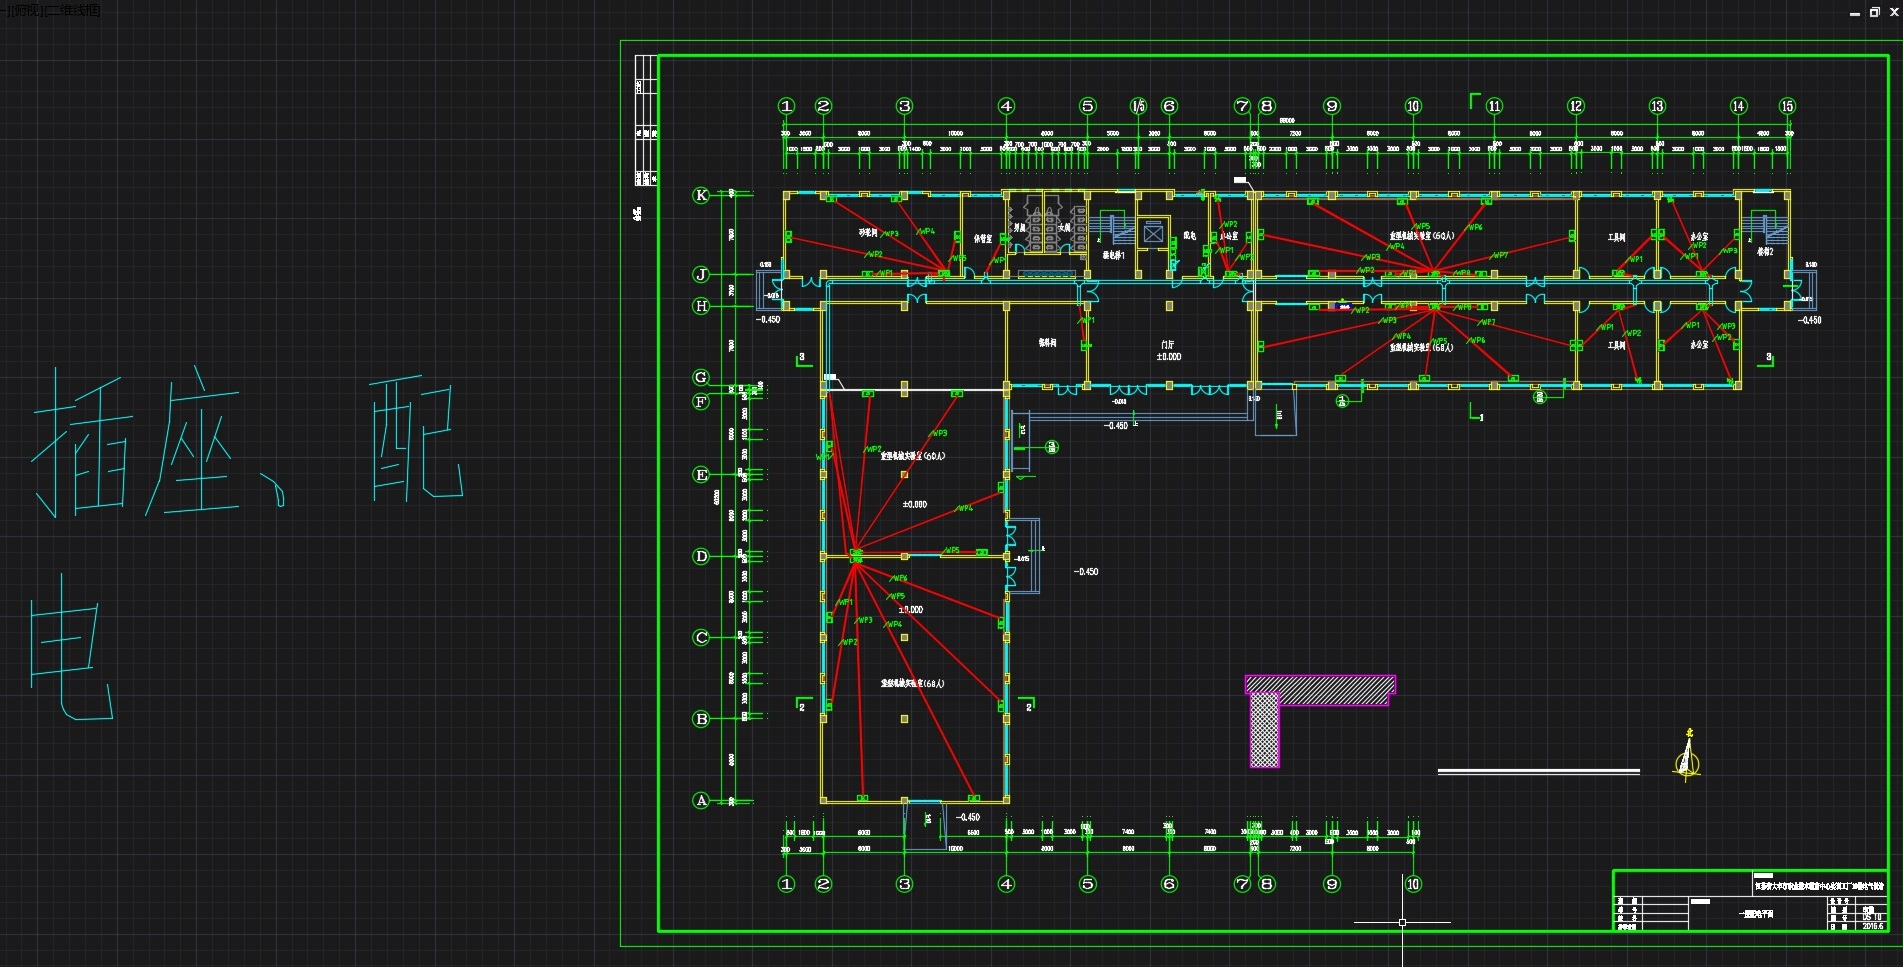Select the 门厅 room label
Screen dimensions: 1903x967
(1168, 345)
